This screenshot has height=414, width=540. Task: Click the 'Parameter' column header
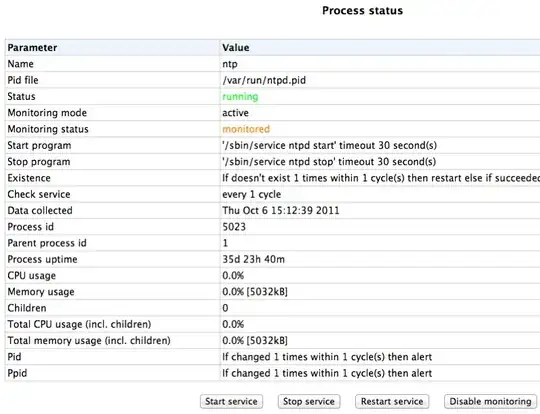(x=32, y=48)
